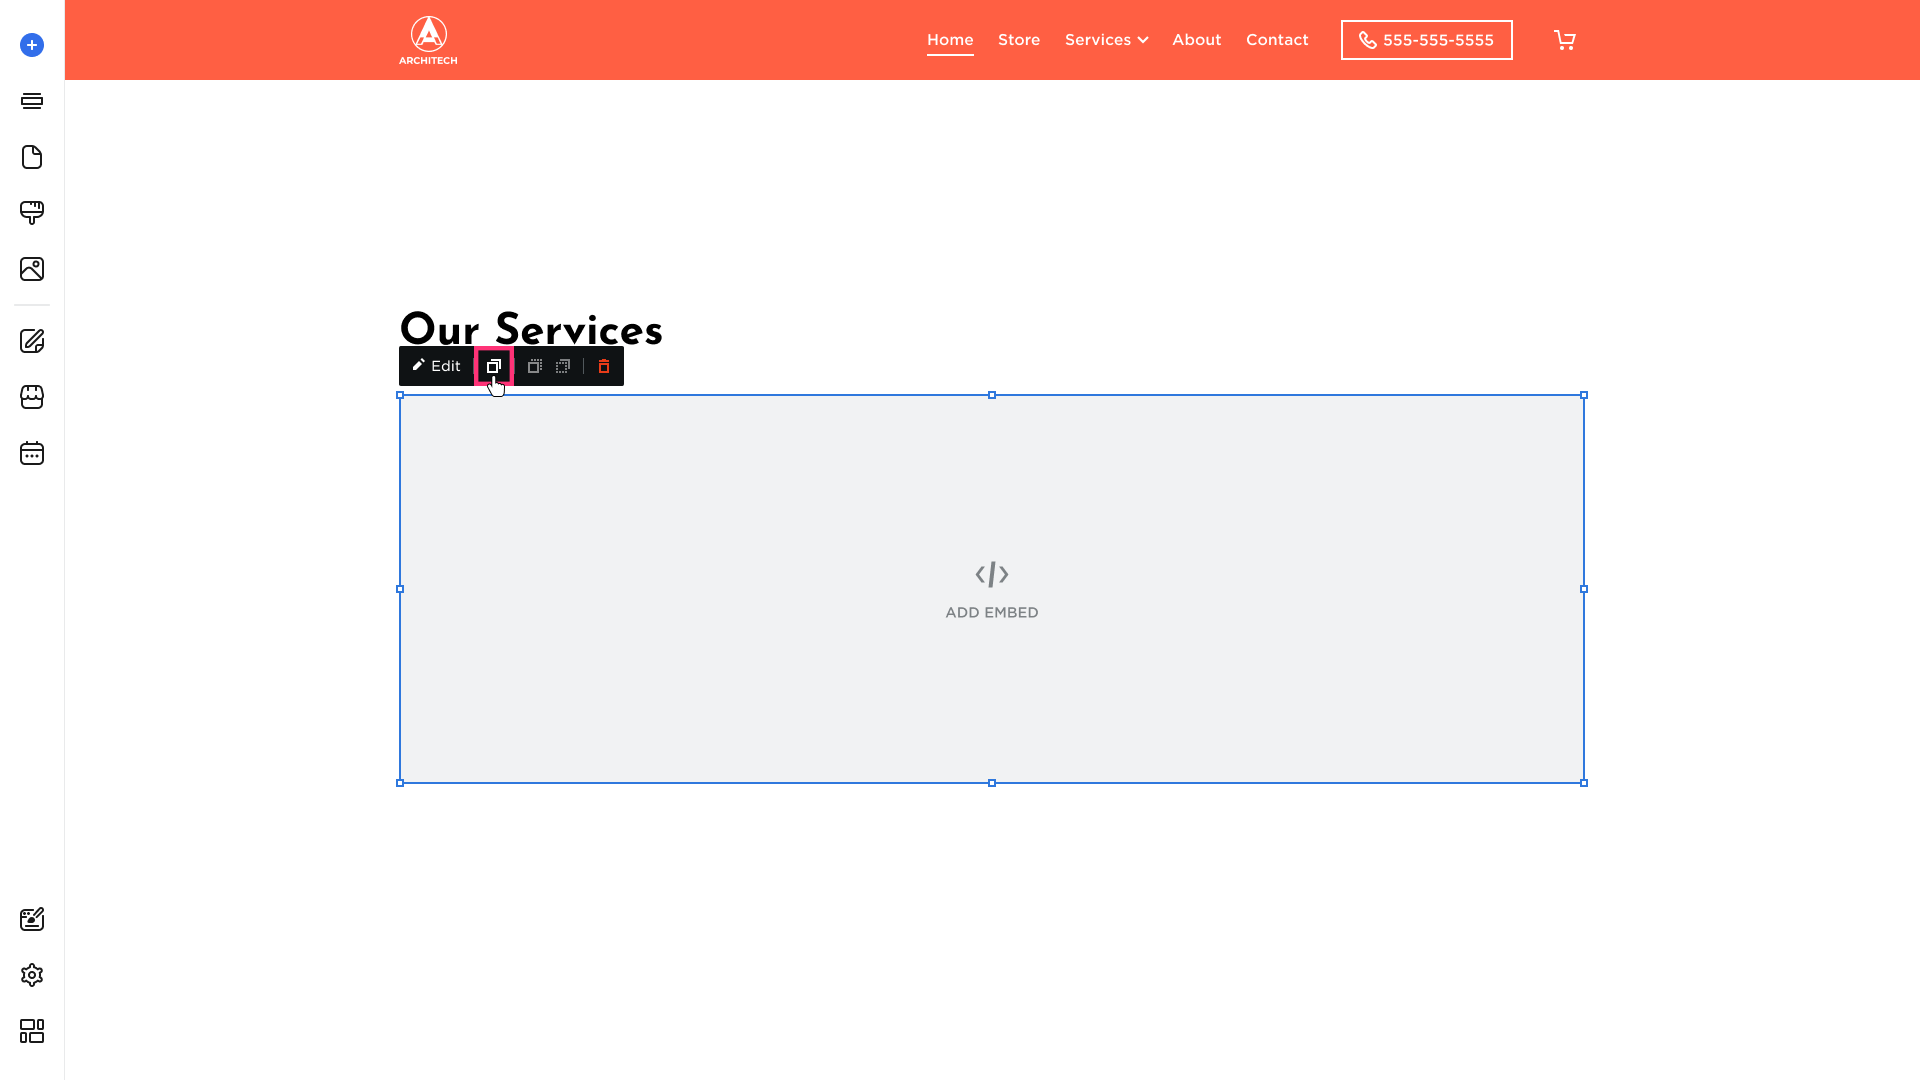This screenshot has width=1920, height=1080.
Task: Open the shopping cart icon in header
Action: pyautogui.click(x=1565, y=40)
